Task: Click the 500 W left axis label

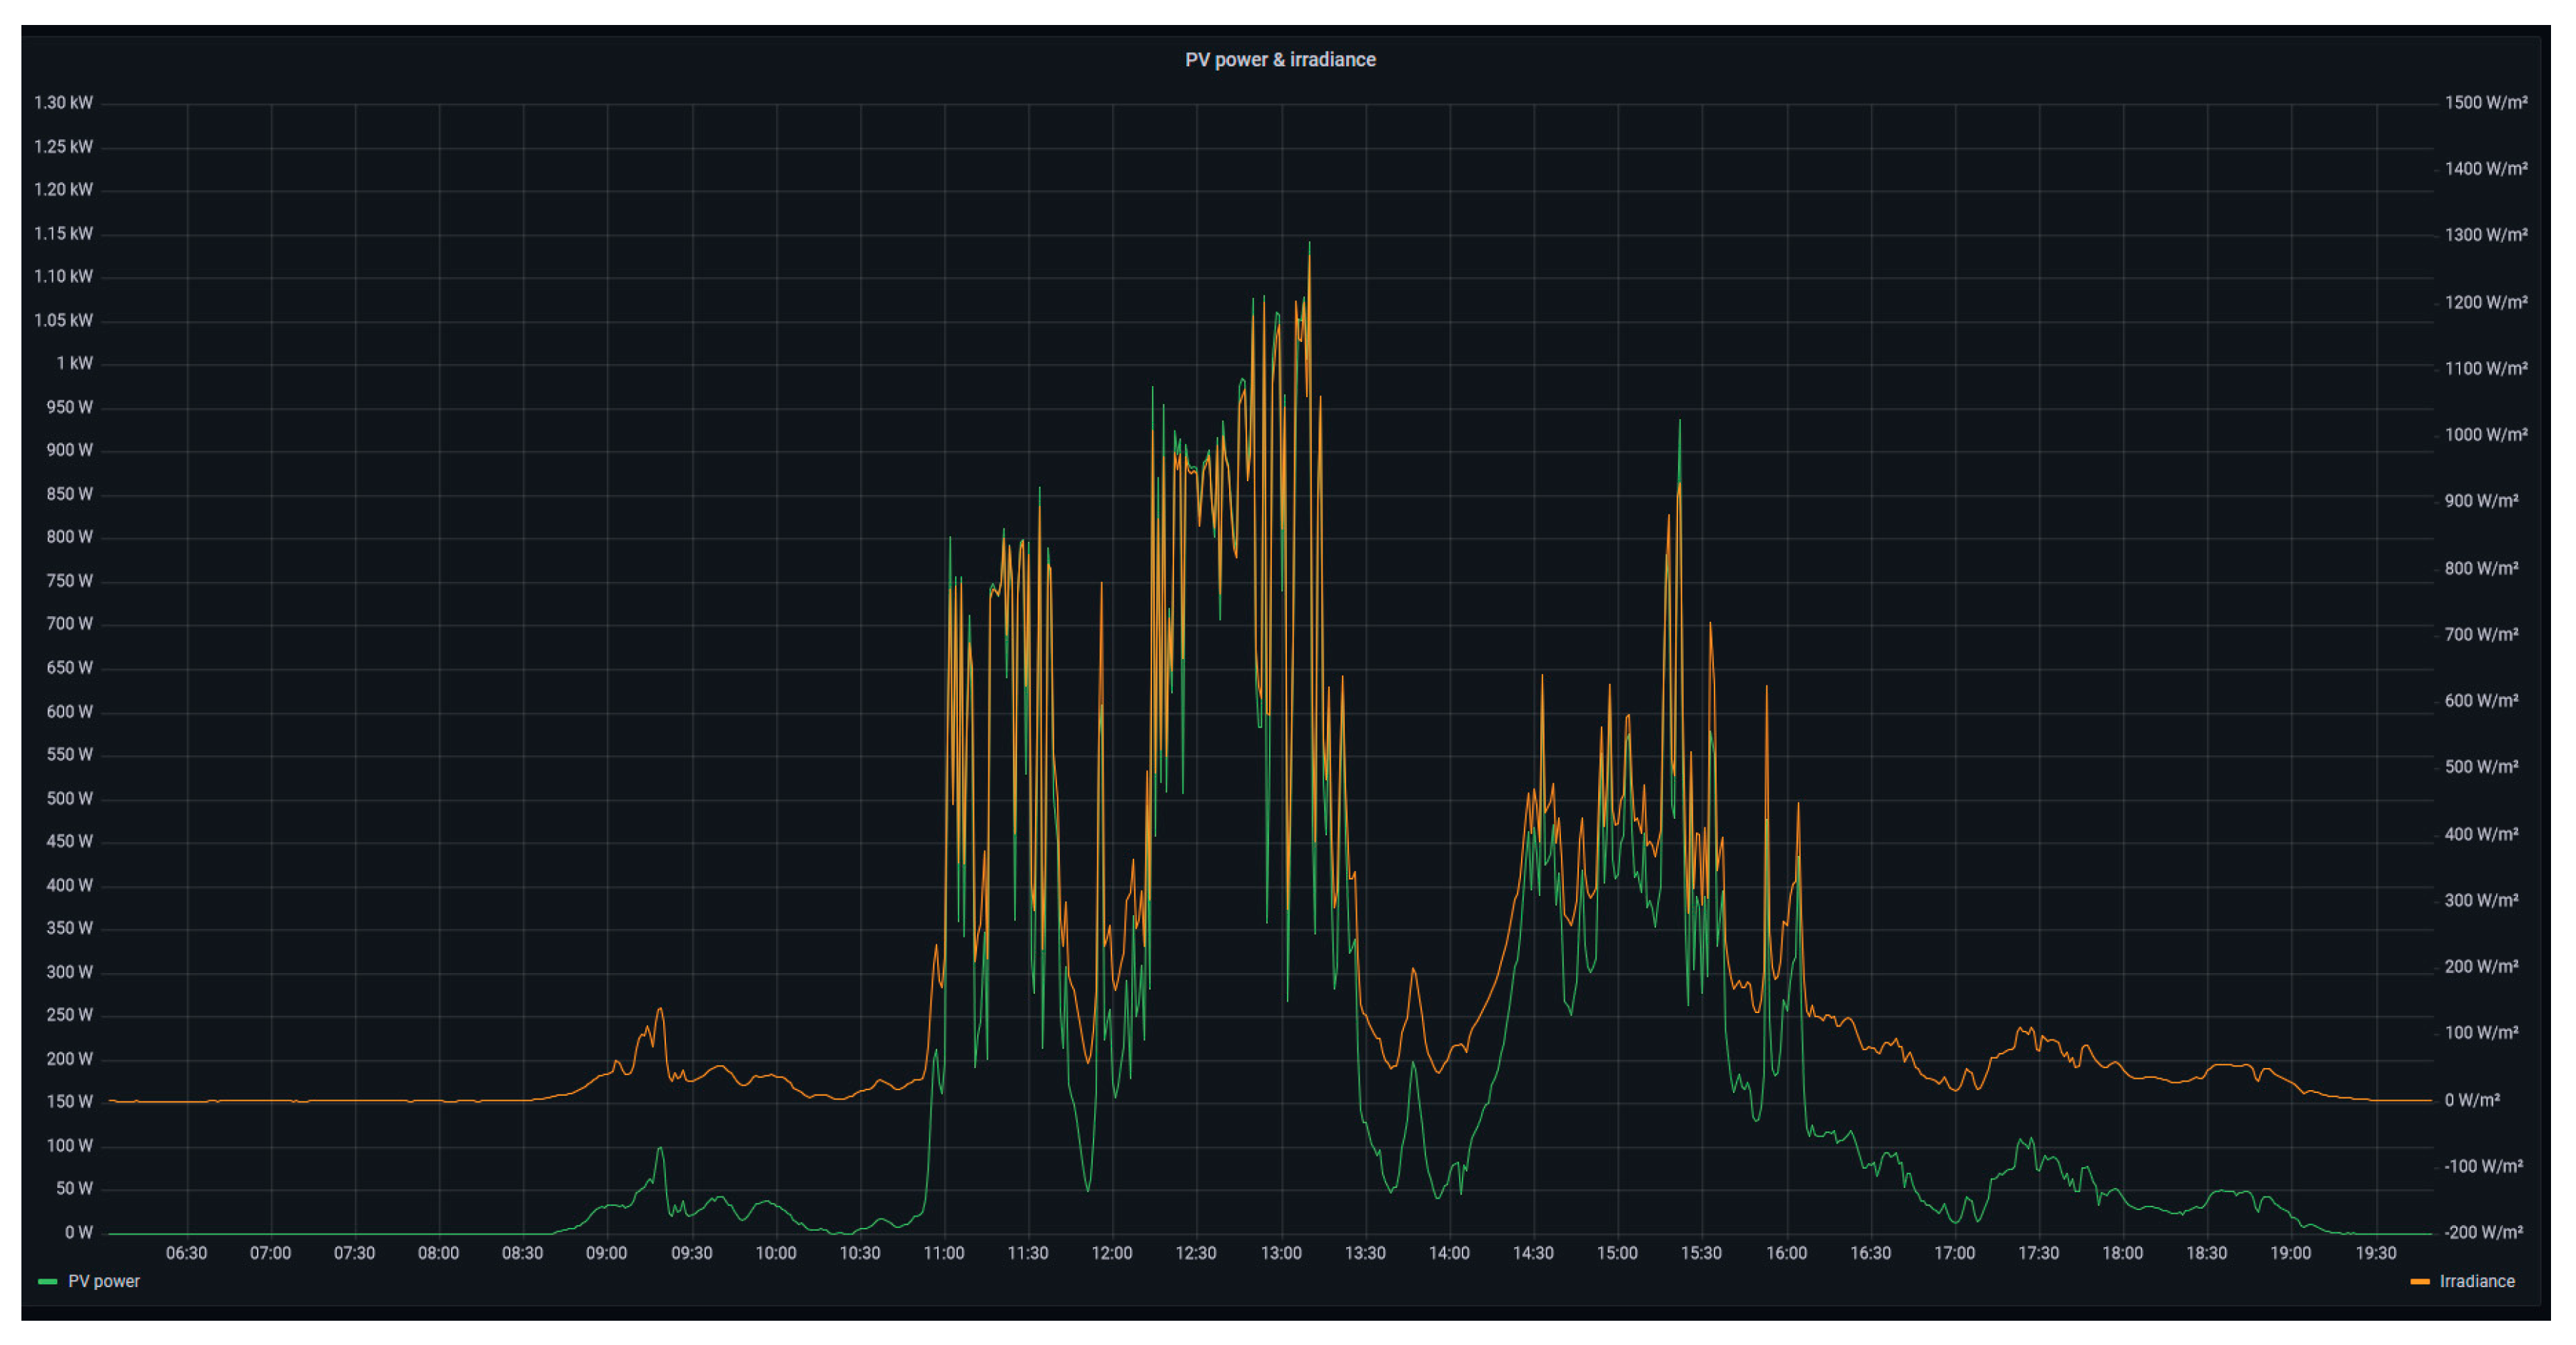Action: (x=69, y=798)
